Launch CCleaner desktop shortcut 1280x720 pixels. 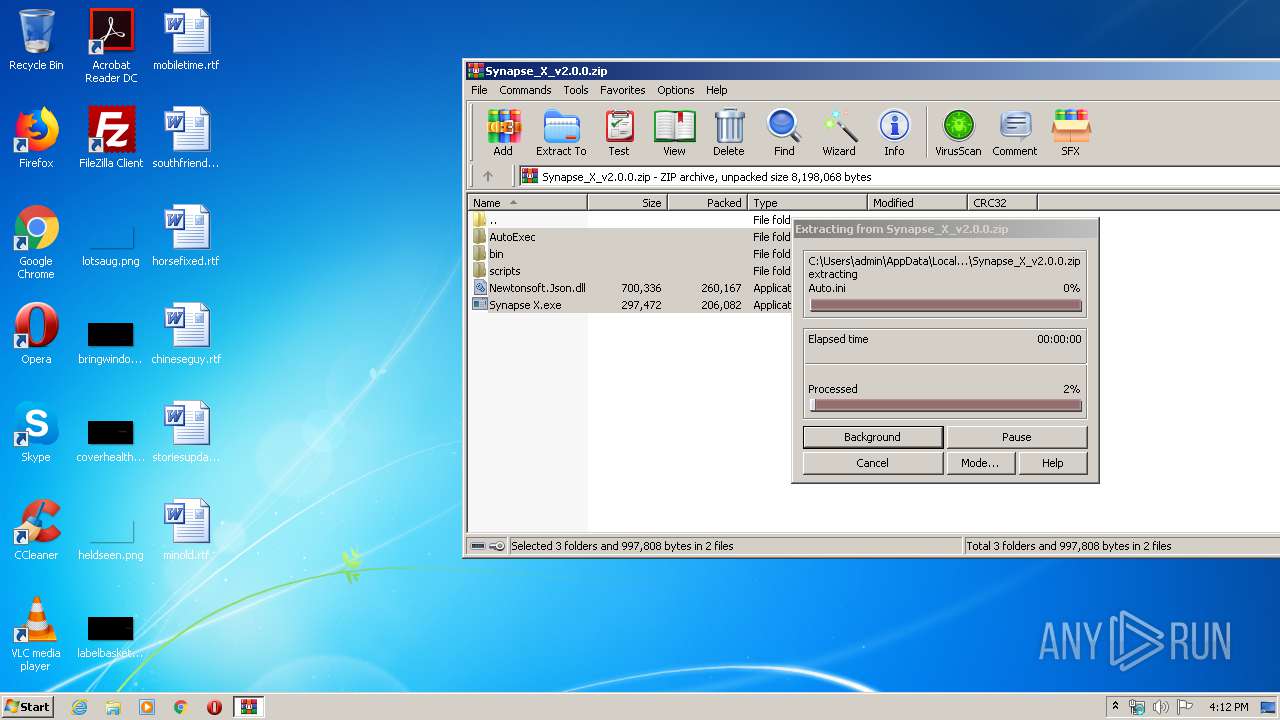[x=36, y=530]
